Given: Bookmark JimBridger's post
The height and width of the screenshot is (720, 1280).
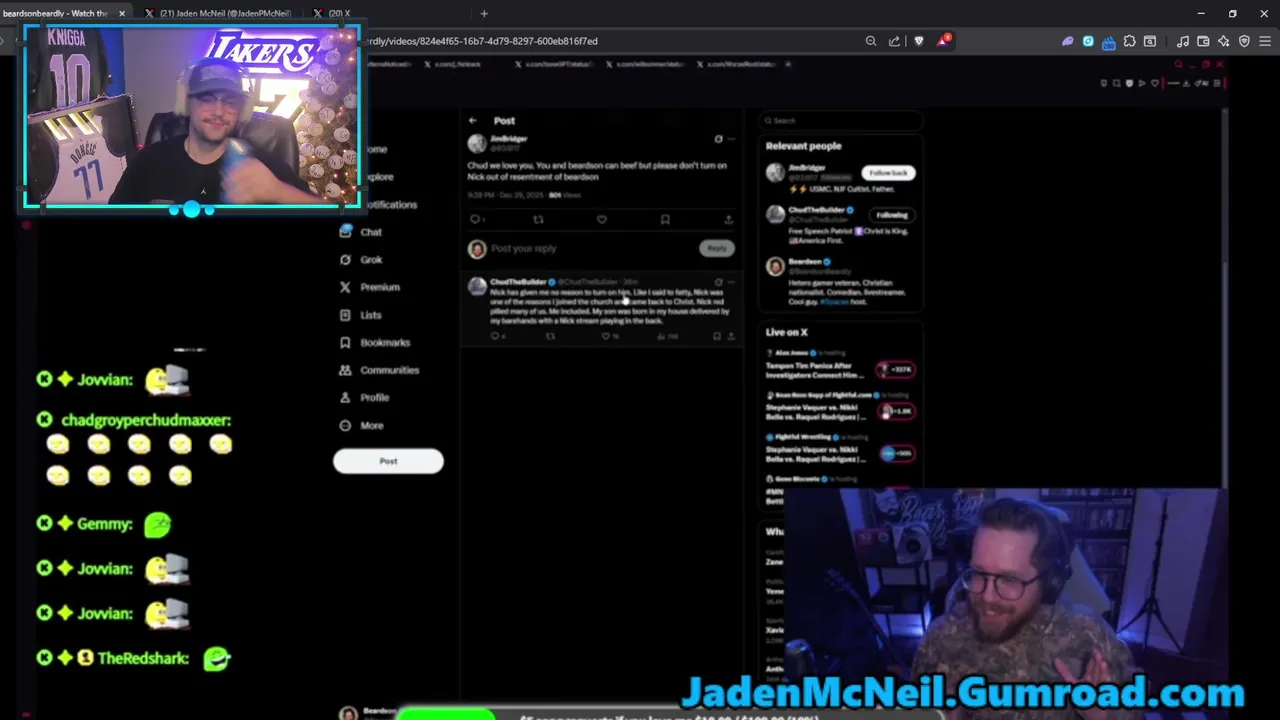Looking at the screenshot, I should point(665,219).
